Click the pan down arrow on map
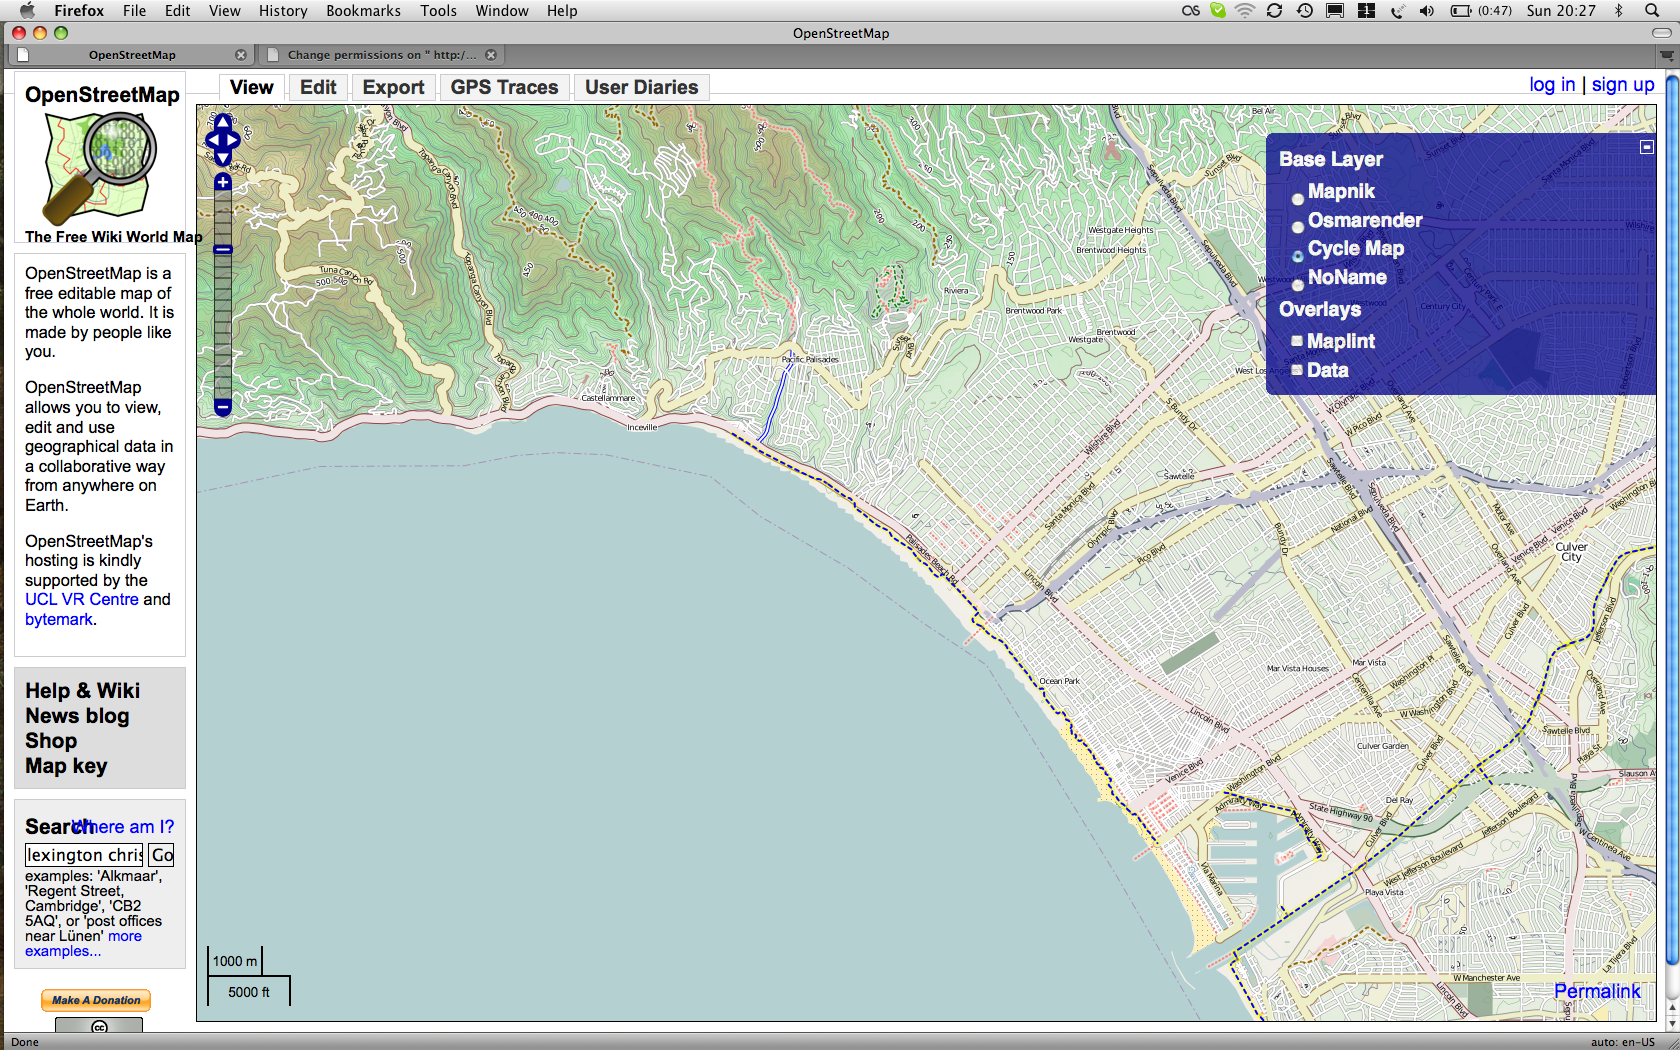 pyautogui.click(x=222, y=159)
